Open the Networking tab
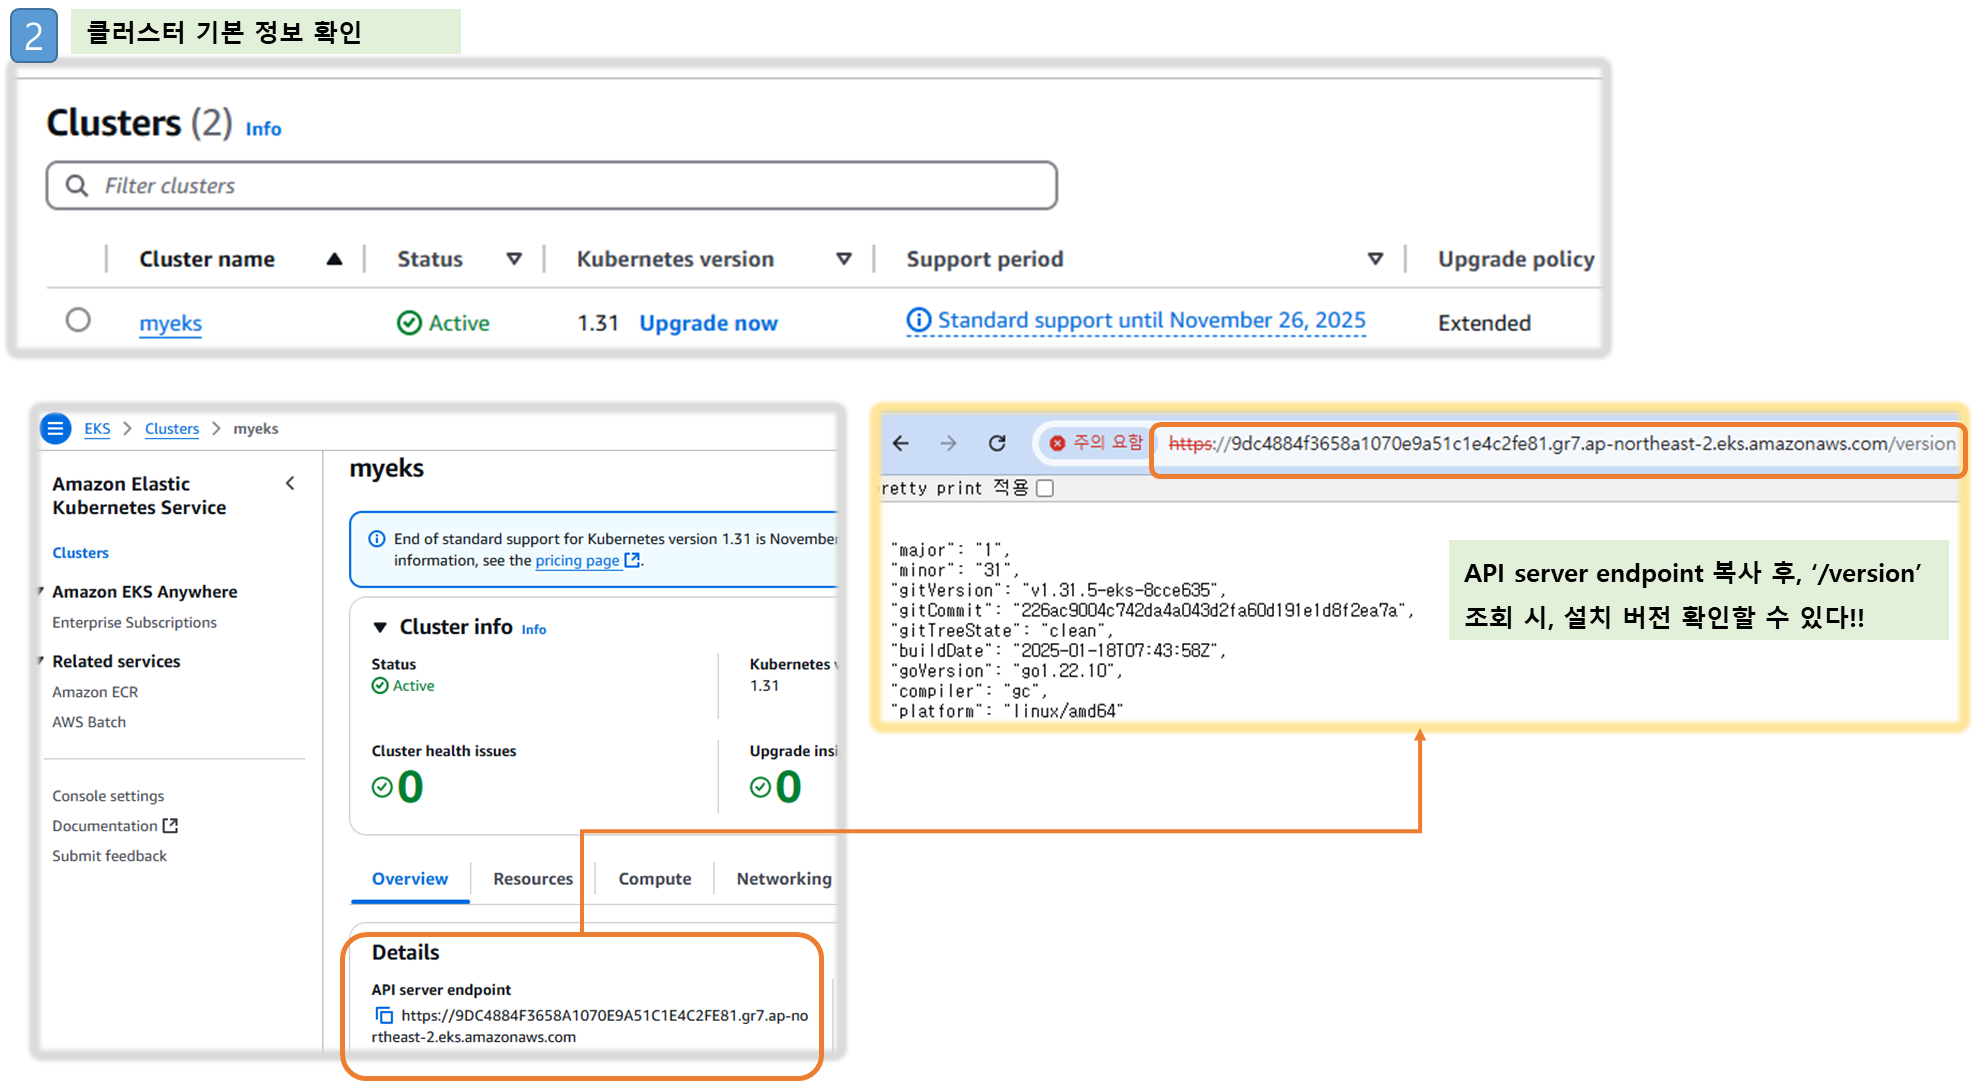Image resolution: width=1976 pixels, height=1081 pixels. [783, 879]
